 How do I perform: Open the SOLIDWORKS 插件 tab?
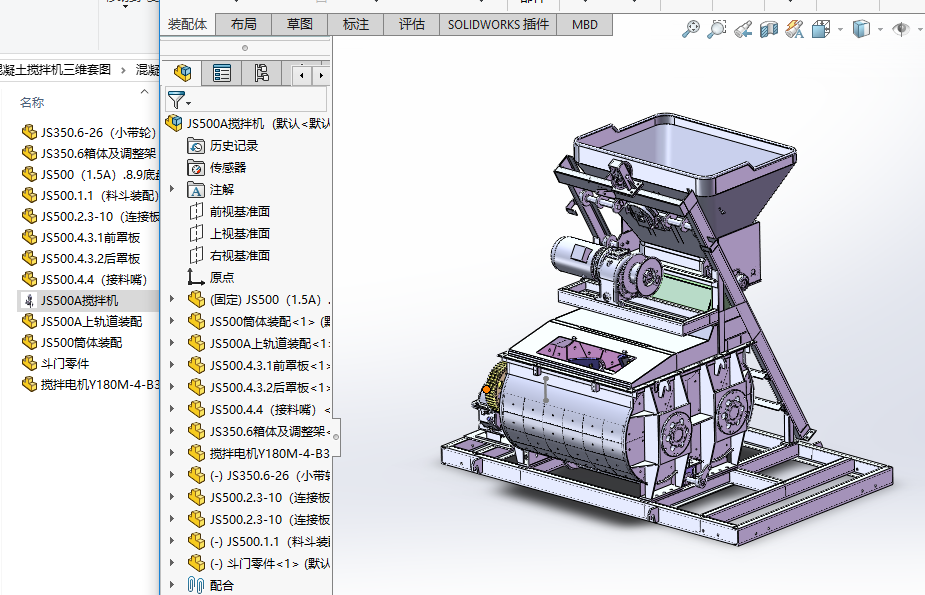pyautogui.click(x=498, y=24)
